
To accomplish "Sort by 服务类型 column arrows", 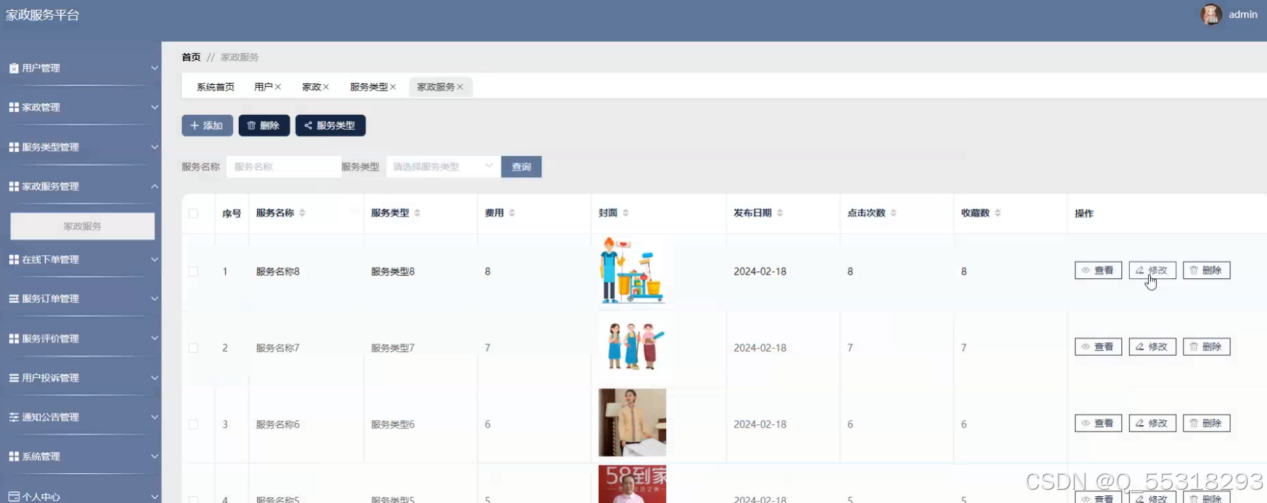I will pyautogui.click(x=417, y=213).
